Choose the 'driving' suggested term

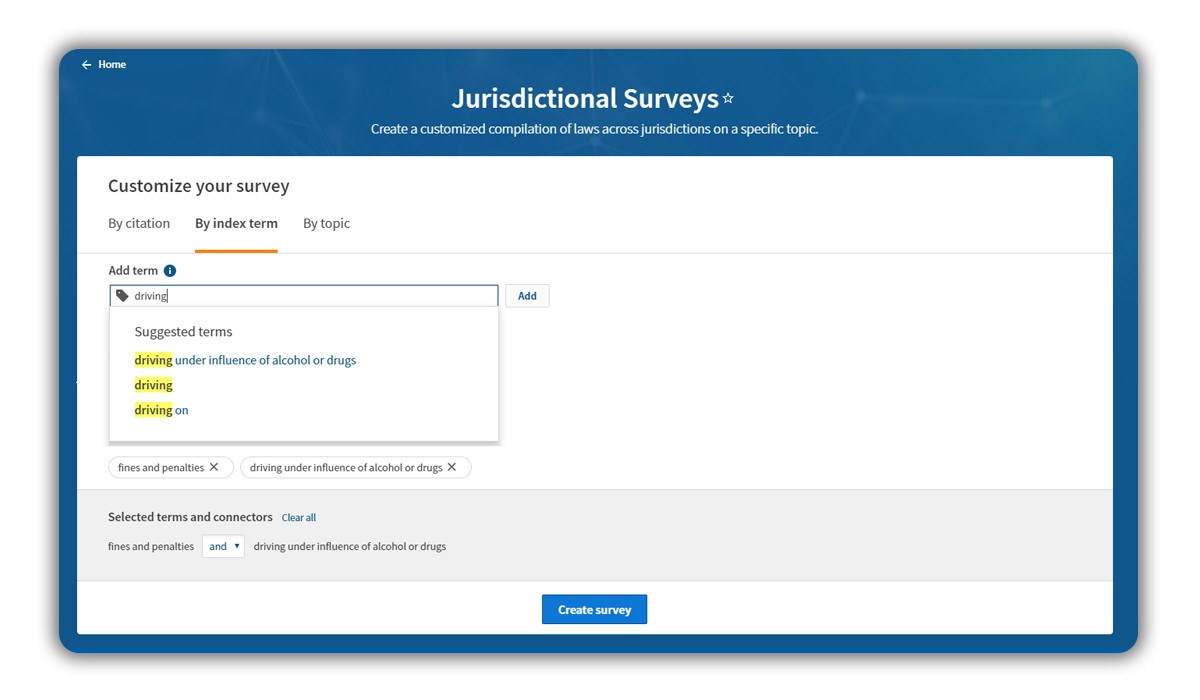click(154, 385)
